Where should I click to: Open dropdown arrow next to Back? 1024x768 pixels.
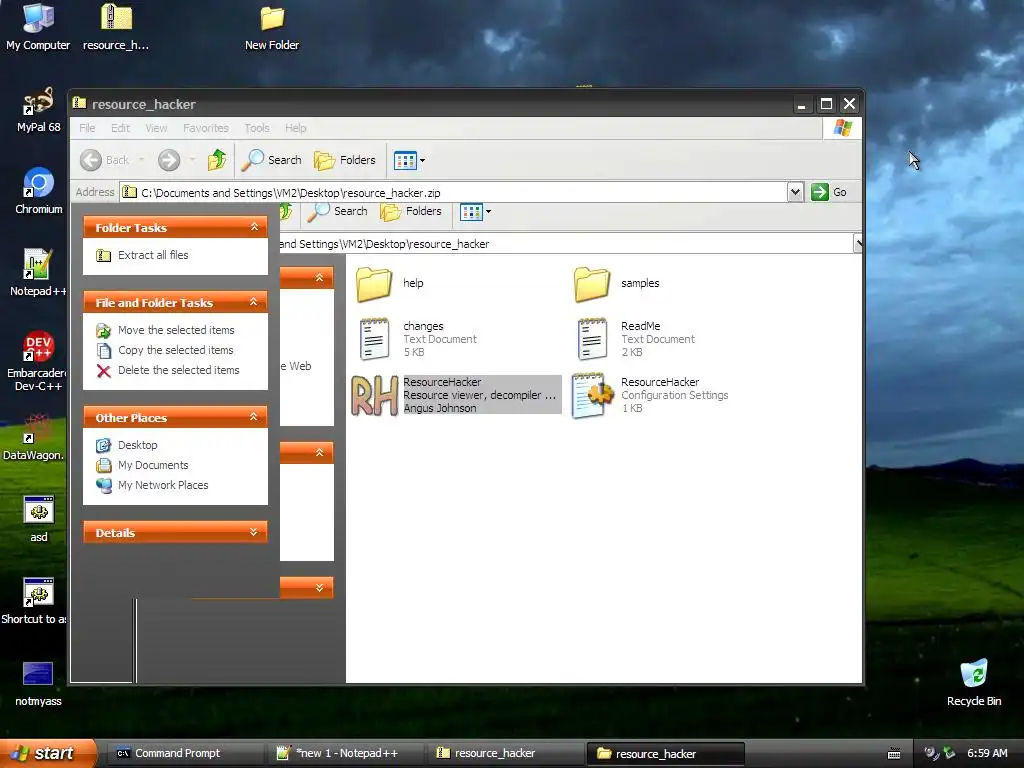pos(141,160)
